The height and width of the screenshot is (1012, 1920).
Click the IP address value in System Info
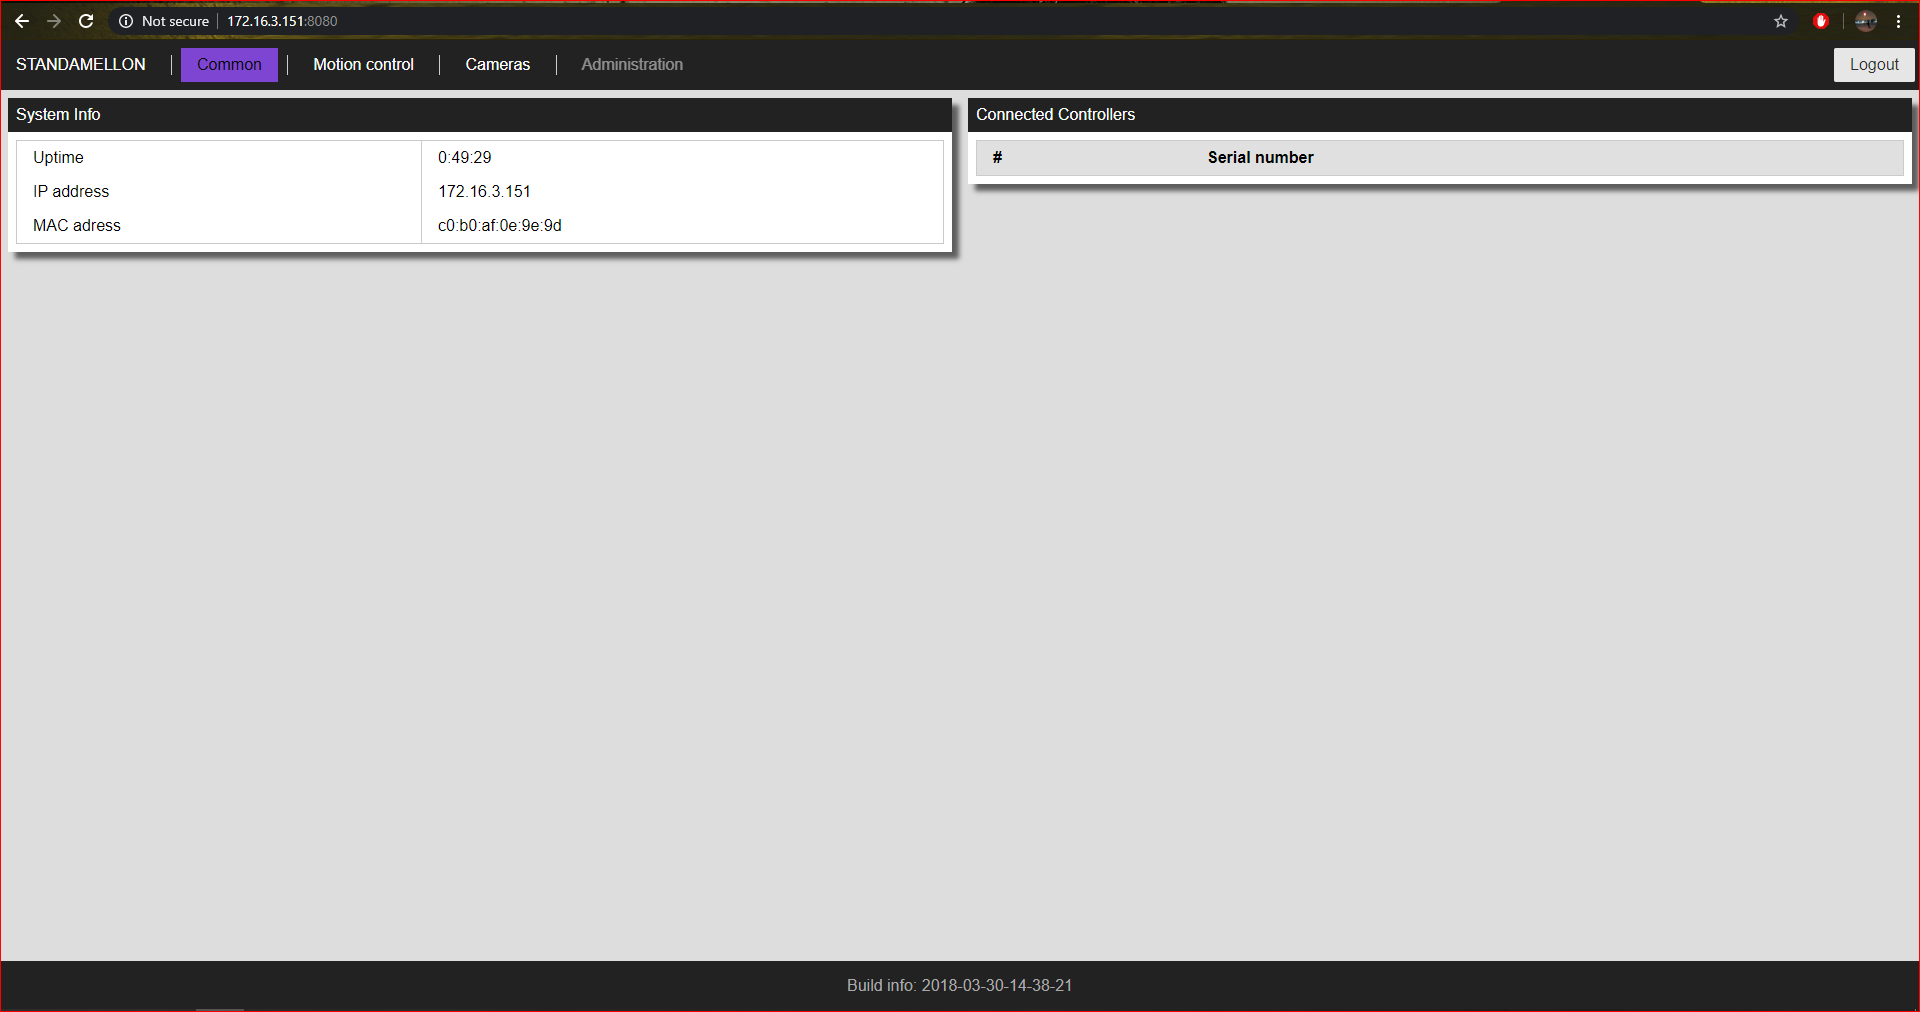pos(484,192)
